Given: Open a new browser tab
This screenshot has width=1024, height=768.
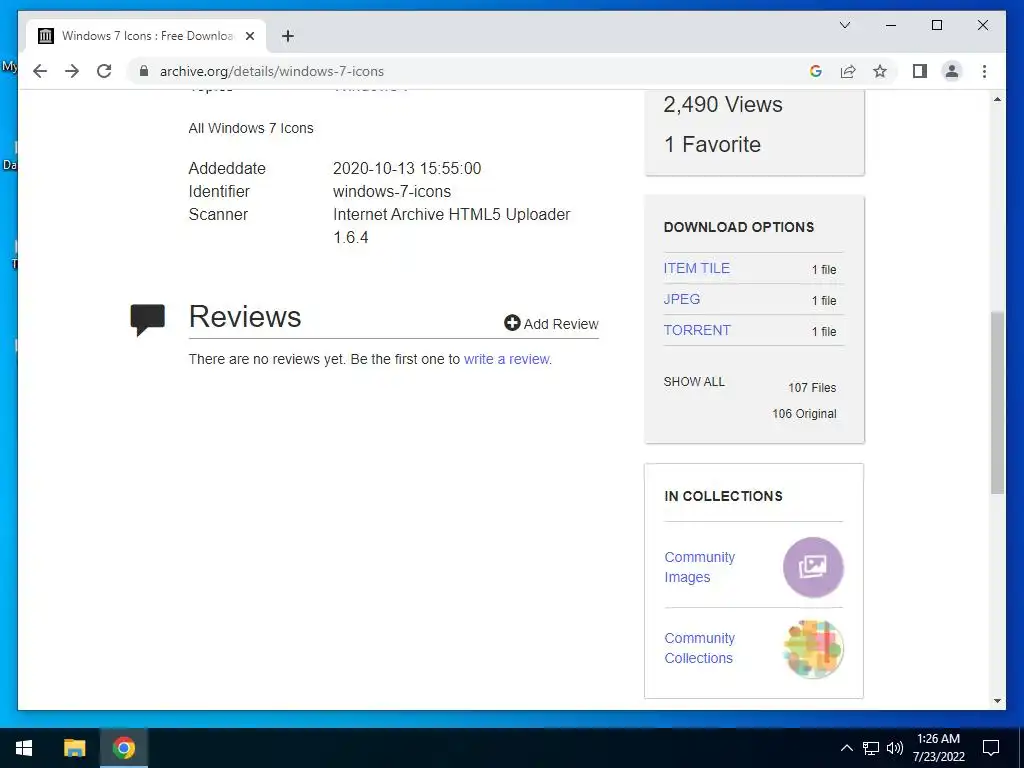Looking at the screenshot, I should point(288,36).
